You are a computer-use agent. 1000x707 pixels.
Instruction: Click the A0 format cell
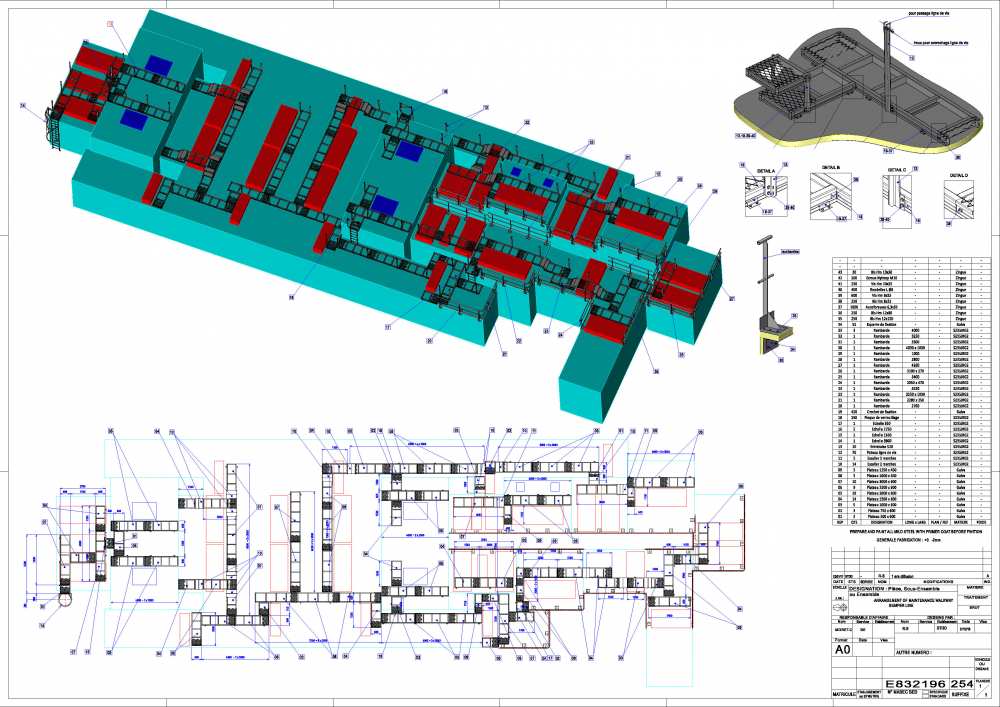[842, 649]
